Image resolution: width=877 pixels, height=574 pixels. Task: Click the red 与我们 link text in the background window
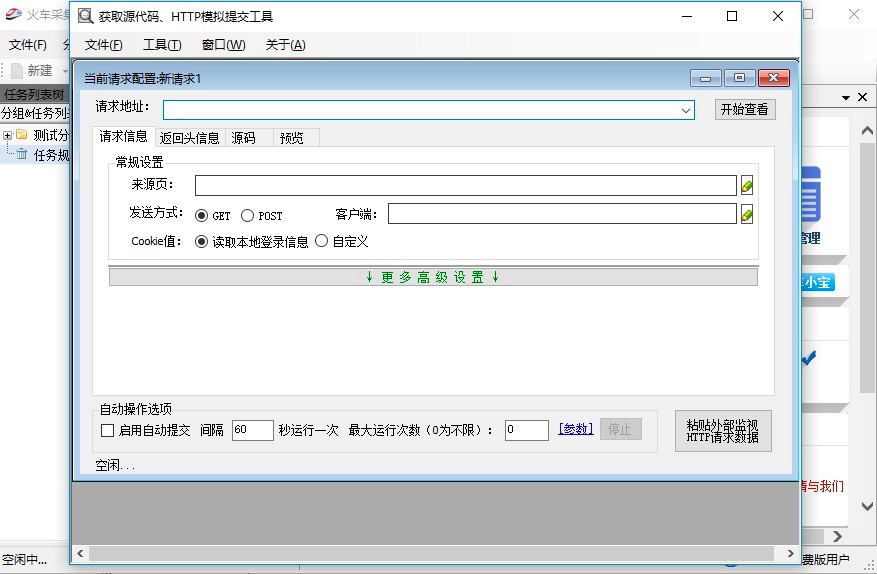tap(822, 486)
